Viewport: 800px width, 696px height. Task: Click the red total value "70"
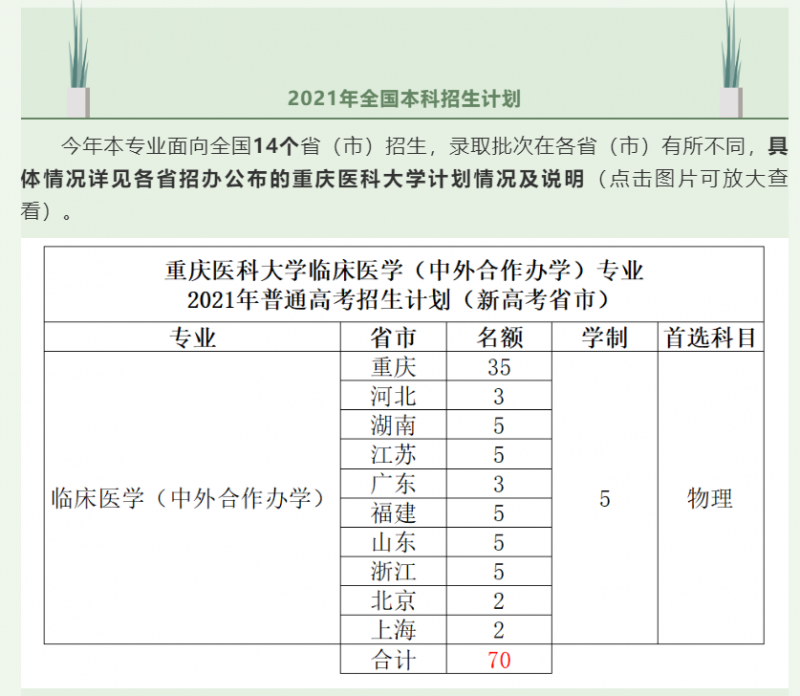(x=499, y=659)
